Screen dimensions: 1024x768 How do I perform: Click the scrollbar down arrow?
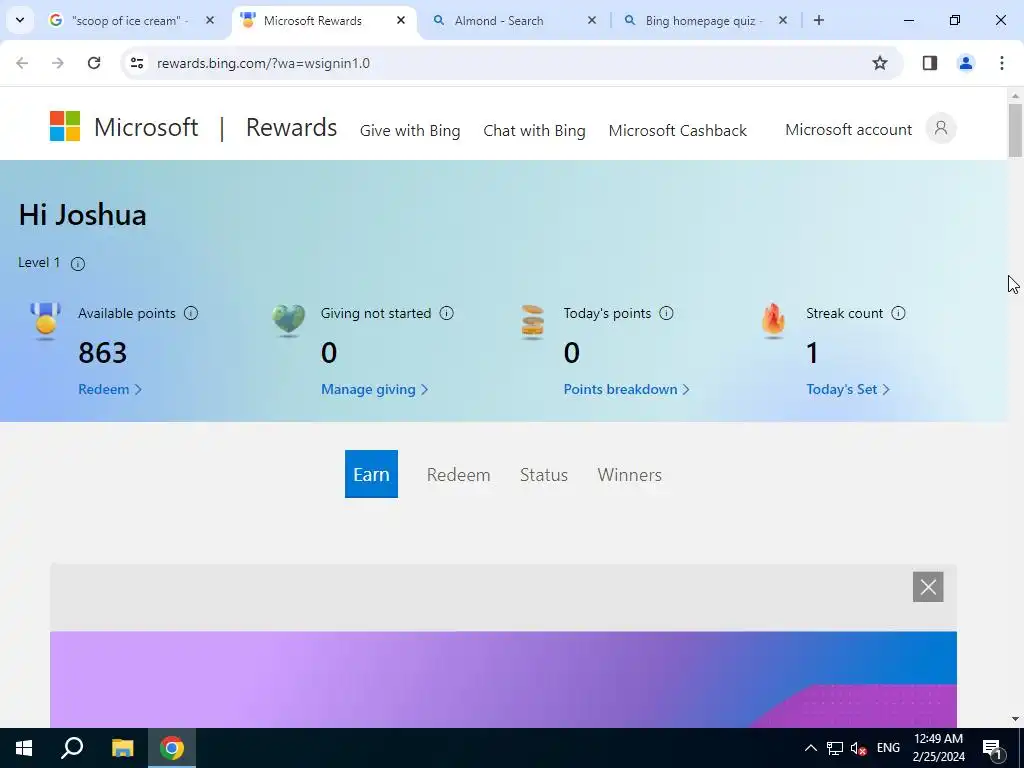(x=1015, y=719)
